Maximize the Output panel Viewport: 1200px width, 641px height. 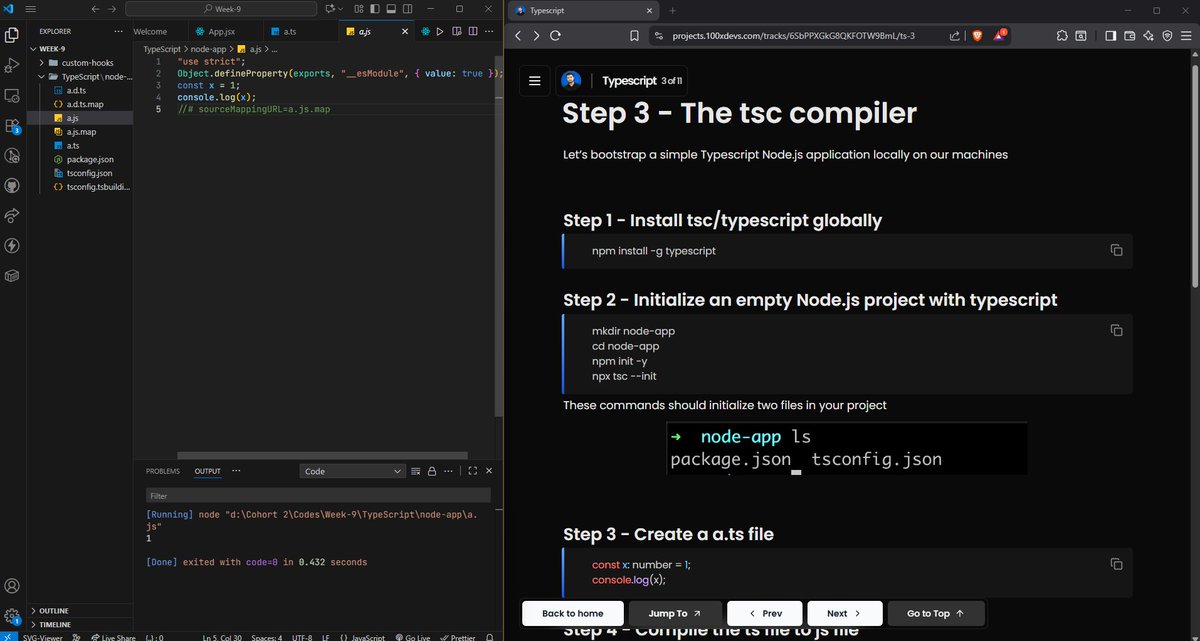(474, 471)
